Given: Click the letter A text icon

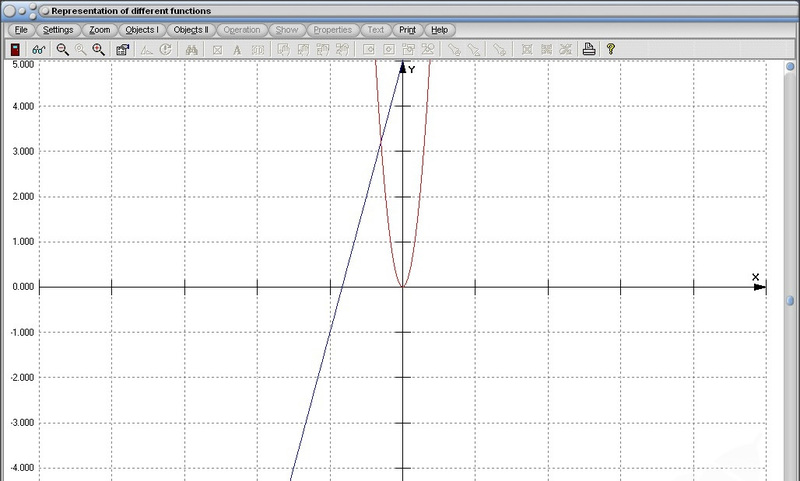Looking at the screenshot, I should (237, 50).
